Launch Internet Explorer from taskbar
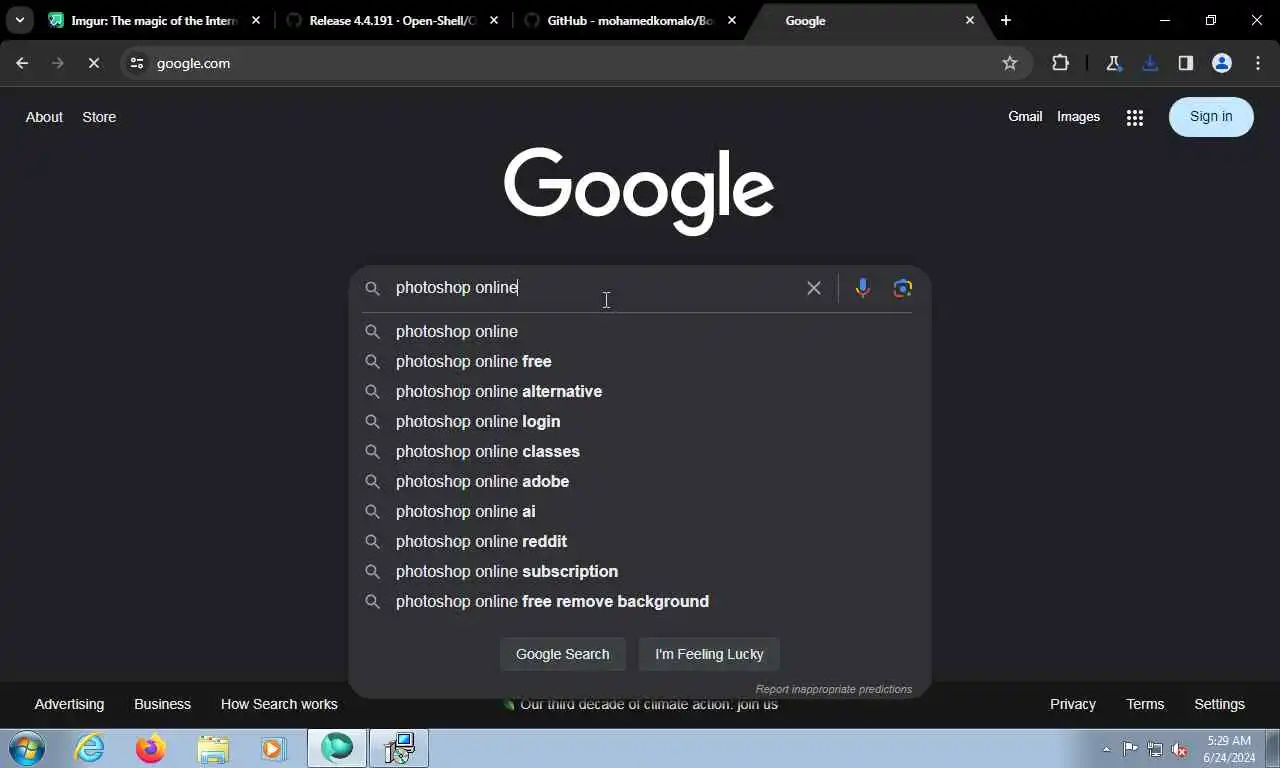The width and height of the screenshot is (1280, 768). pyautogui.click(x=90, y=748)
